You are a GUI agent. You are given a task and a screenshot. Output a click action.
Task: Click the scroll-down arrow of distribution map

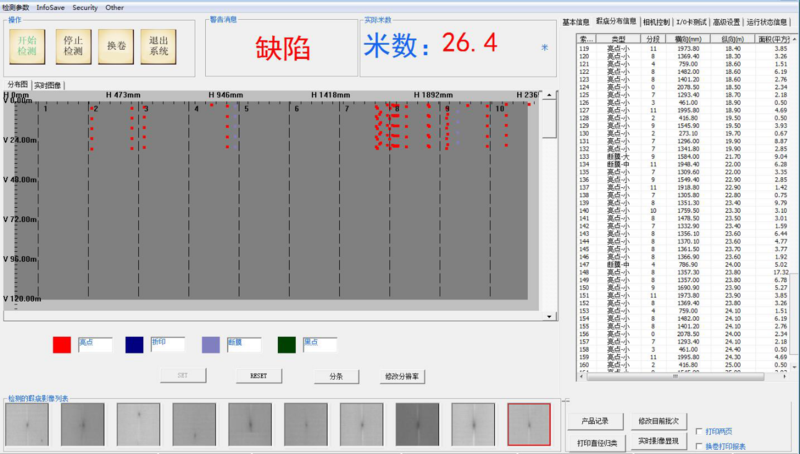click(x=548, y=316)
